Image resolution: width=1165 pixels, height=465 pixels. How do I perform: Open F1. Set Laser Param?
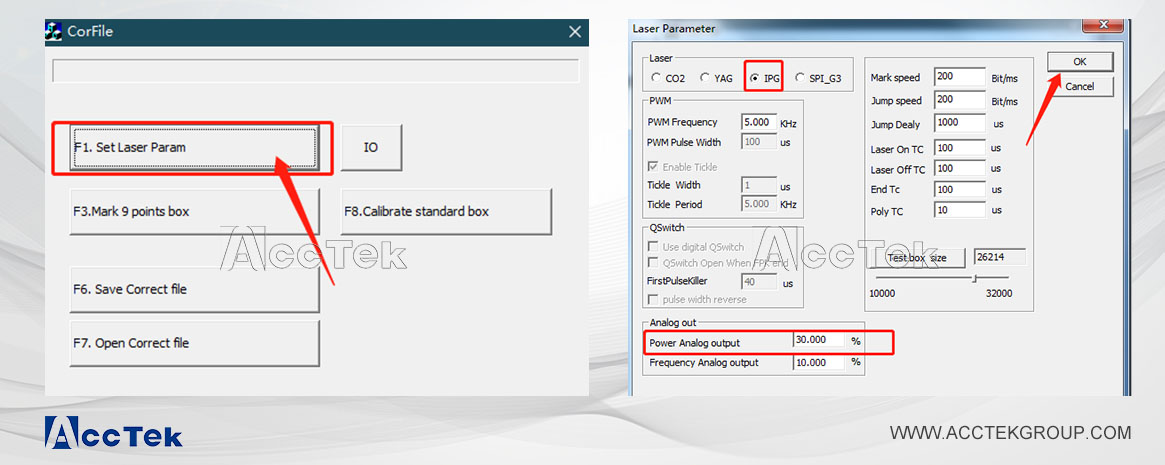195,148
